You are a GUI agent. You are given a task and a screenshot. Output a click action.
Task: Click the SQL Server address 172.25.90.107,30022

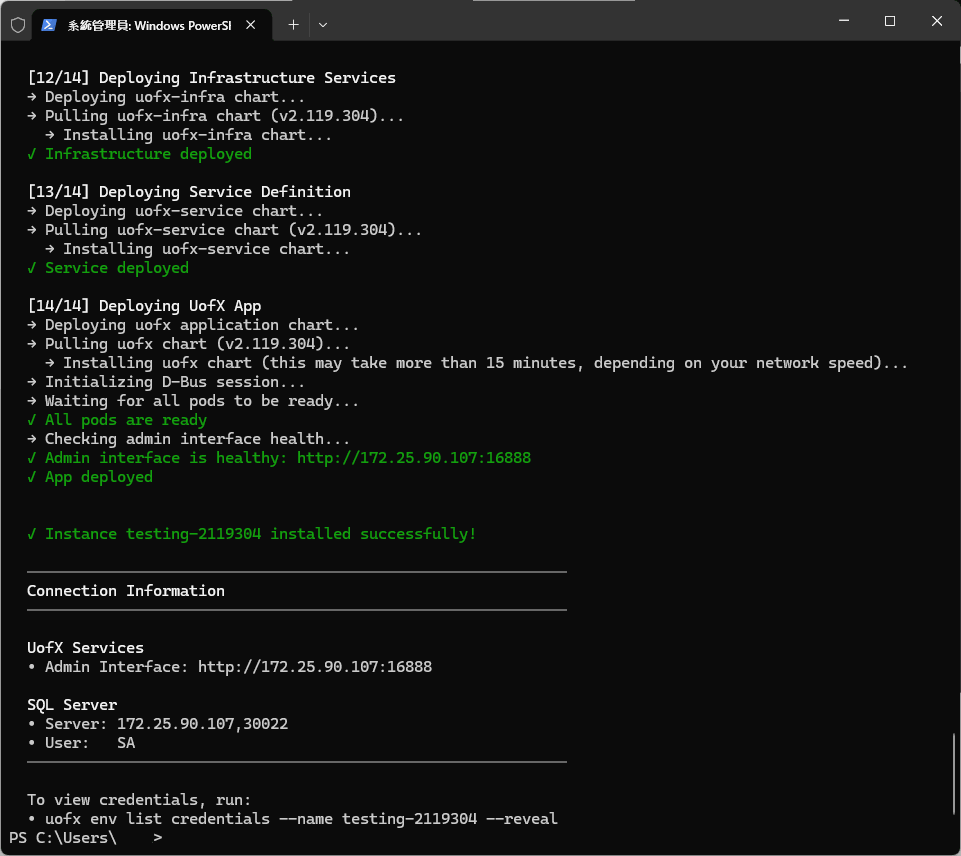[x=202, y=724]
